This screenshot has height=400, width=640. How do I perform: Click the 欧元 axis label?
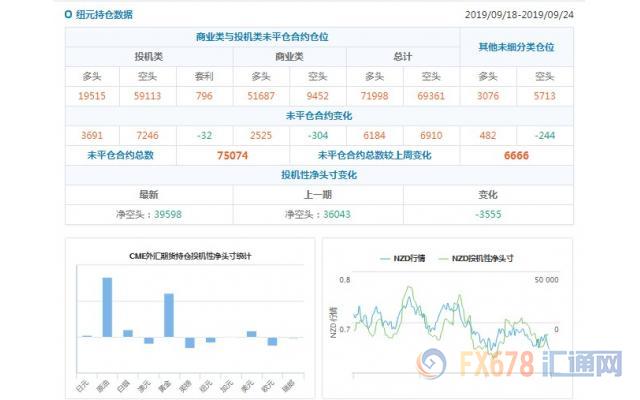pyautogui.click(x=268, y=385)
